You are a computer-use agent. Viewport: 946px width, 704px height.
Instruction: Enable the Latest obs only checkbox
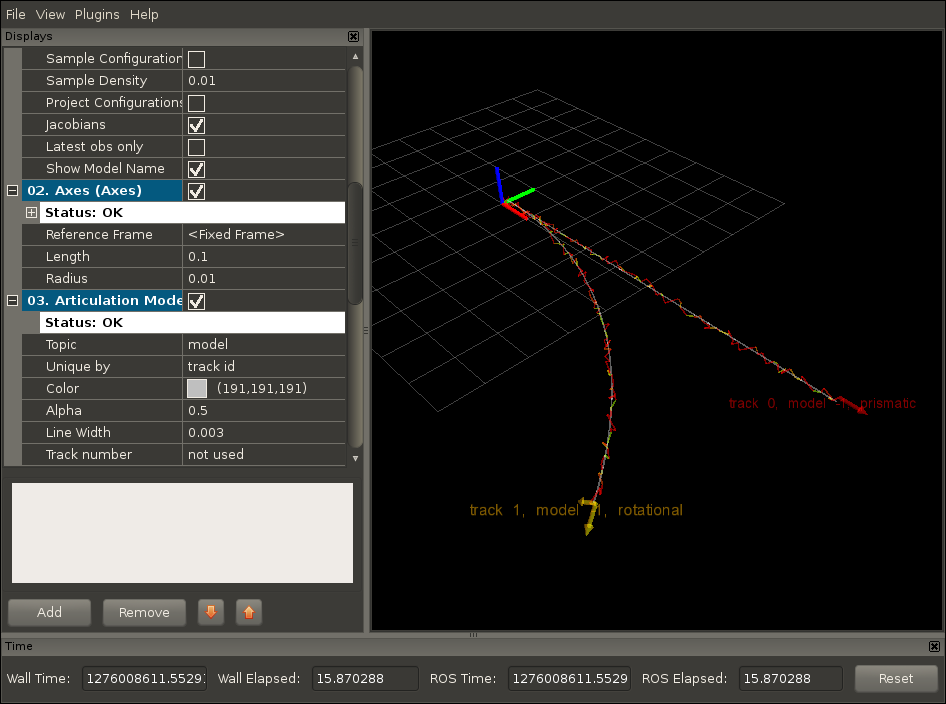pos(197,147)
